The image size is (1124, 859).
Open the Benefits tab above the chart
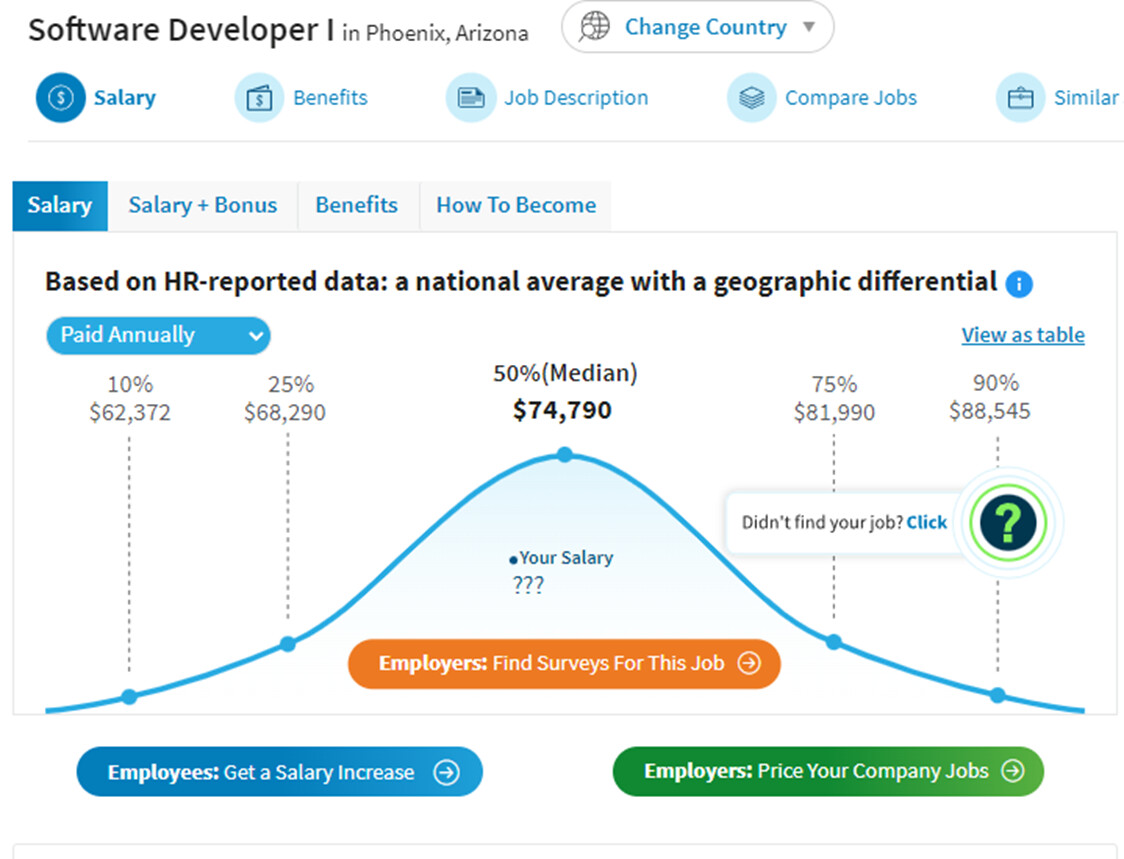(x=357, y=206)
